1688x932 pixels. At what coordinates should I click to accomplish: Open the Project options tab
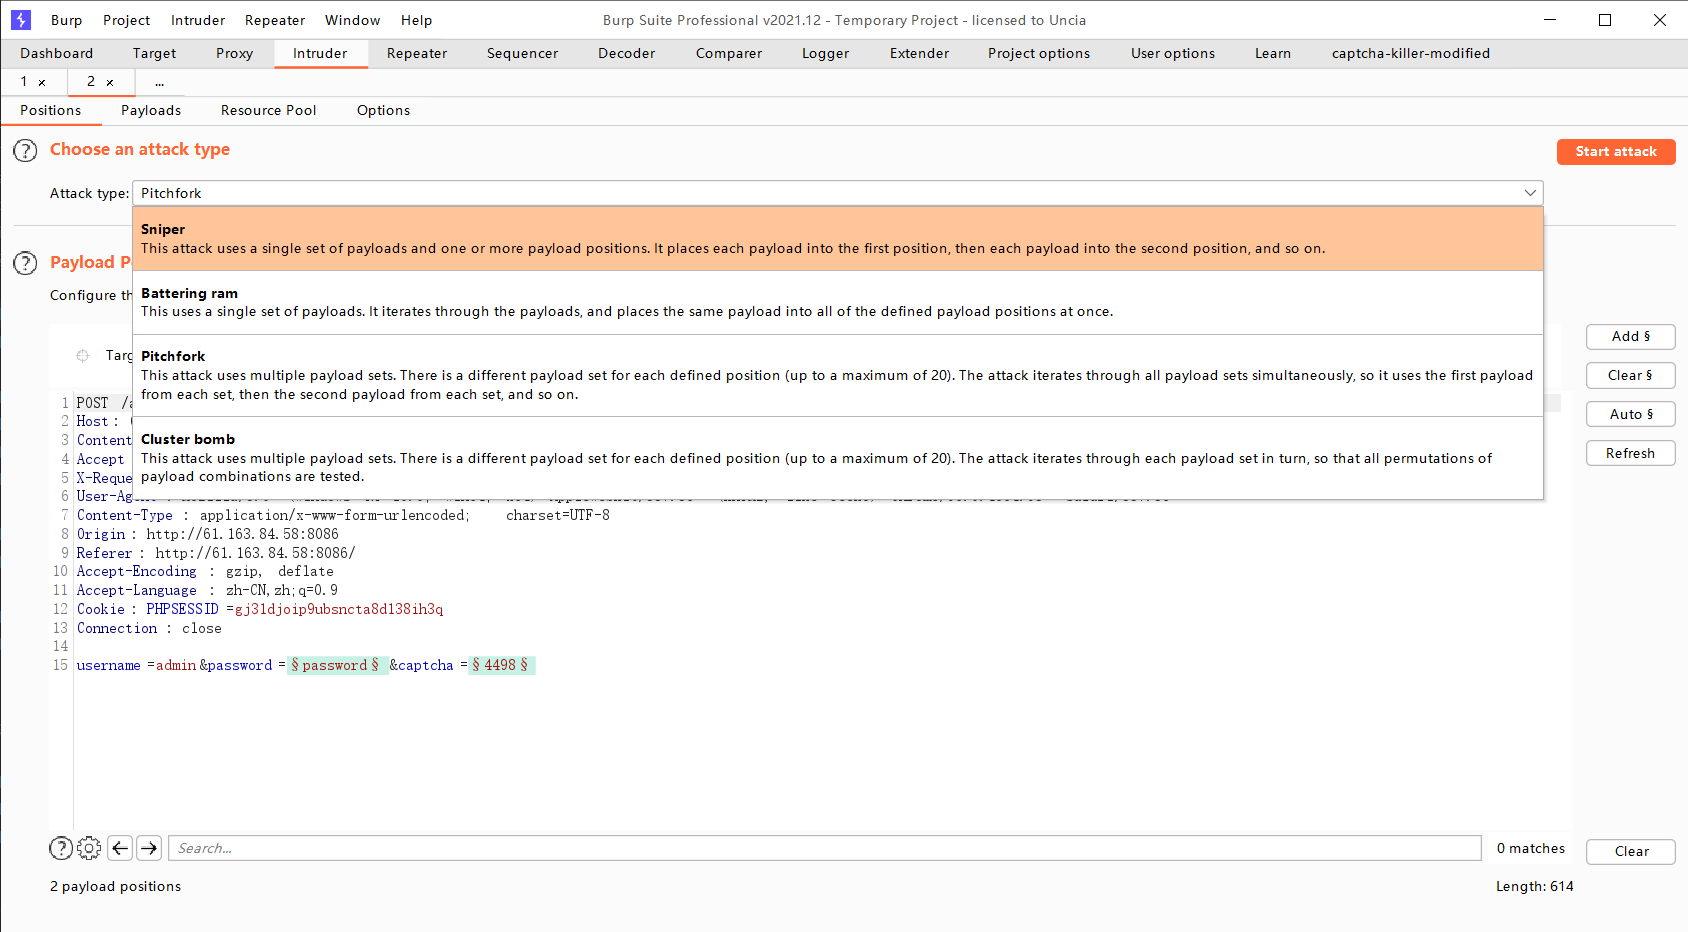(1039, 53)
